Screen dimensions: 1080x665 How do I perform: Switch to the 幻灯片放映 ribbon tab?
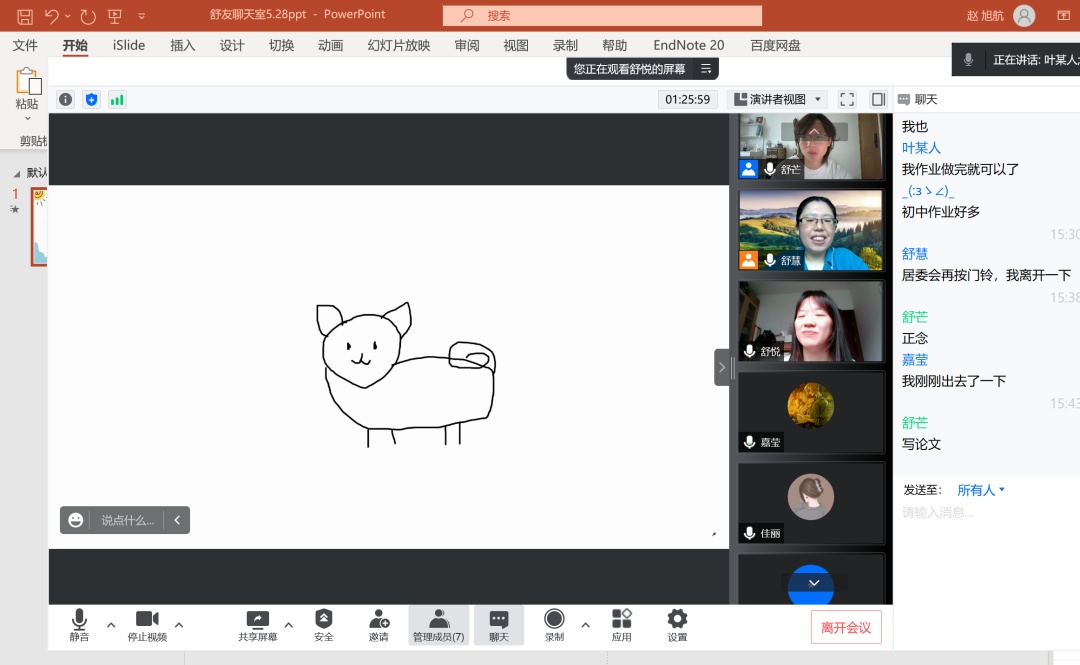pyautogui.click(x=398, y=45)
